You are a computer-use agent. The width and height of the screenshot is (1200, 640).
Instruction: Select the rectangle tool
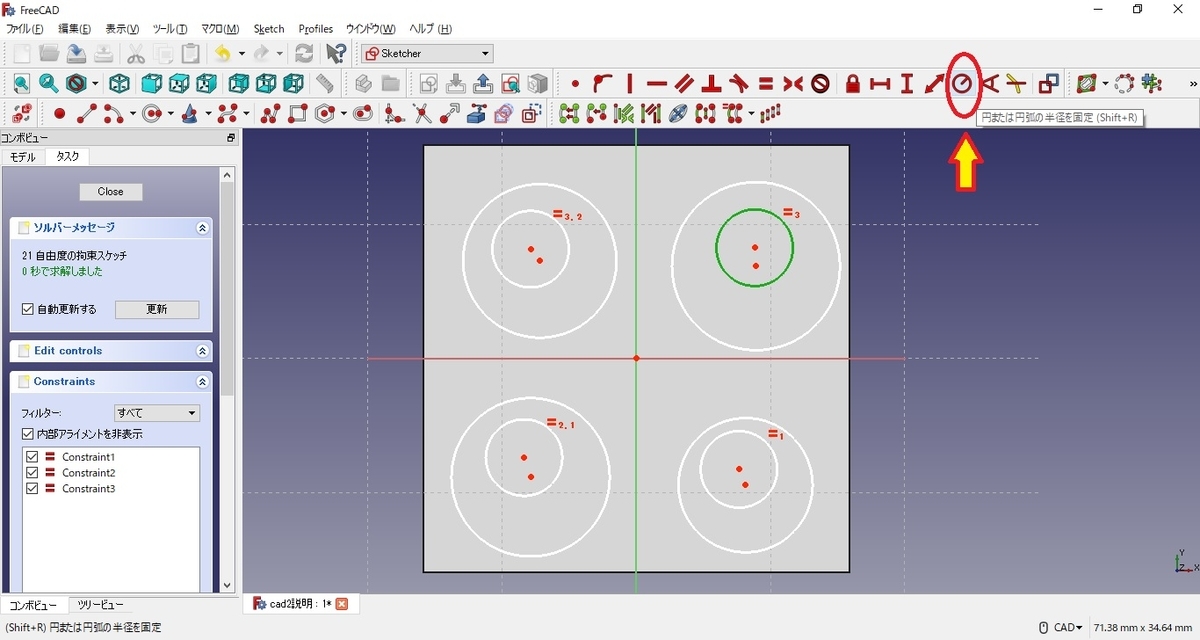pyautogui.click(x=298, y=114)
